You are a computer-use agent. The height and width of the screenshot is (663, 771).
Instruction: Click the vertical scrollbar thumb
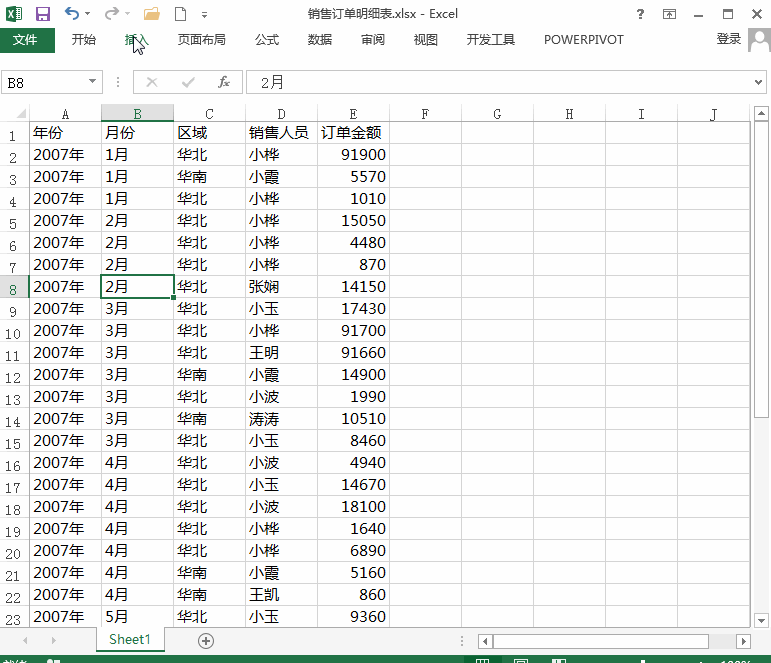761,270
